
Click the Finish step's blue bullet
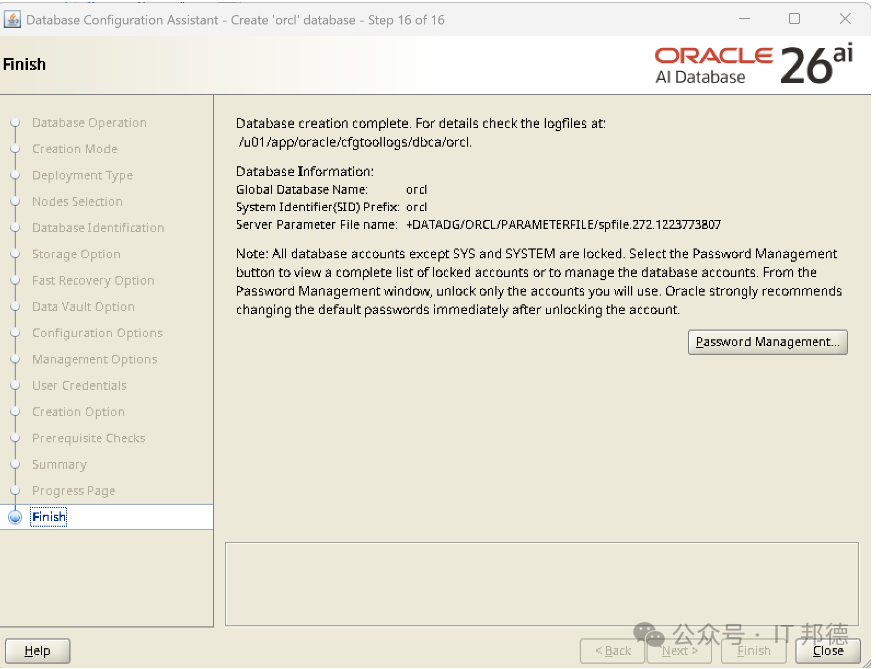pyautogui.click(x=15, y=517)
